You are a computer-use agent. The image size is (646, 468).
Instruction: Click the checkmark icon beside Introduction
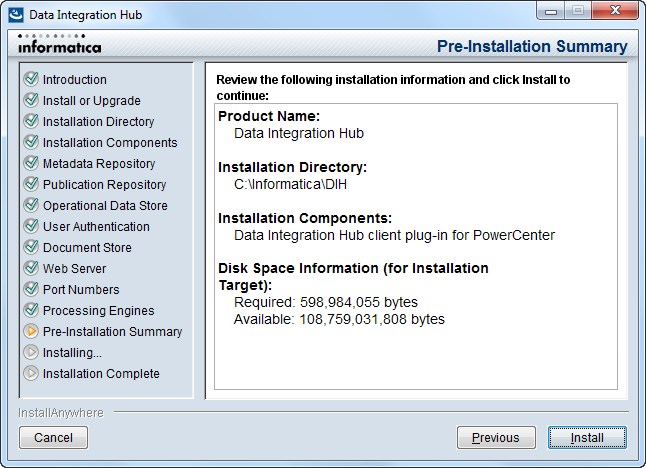(31, 79)
